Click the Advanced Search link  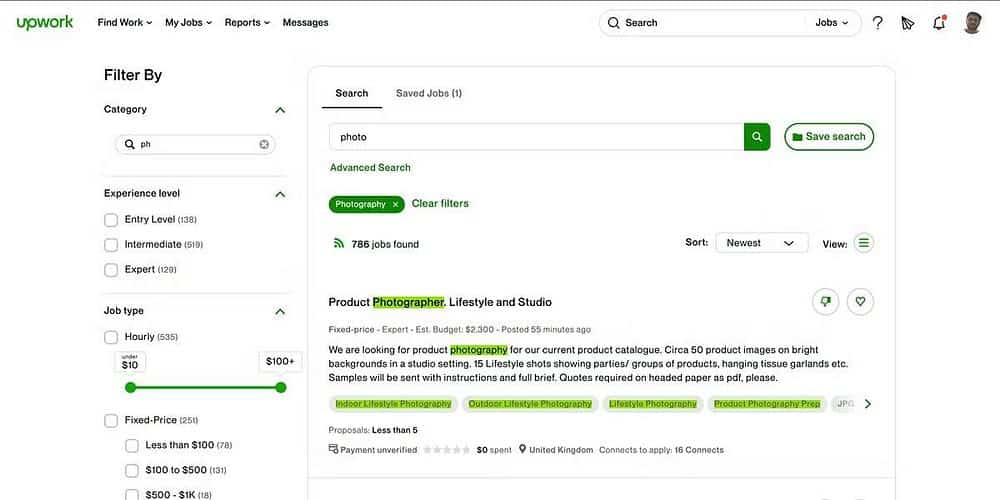pyautogui.click(x=370, y=168)
